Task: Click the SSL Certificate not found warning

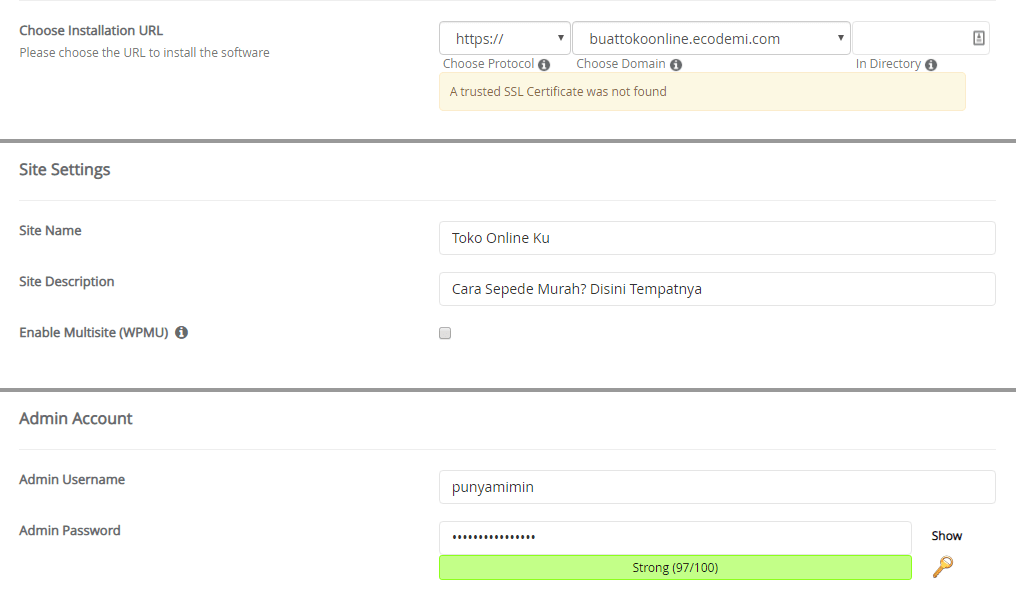Action: 701,92
